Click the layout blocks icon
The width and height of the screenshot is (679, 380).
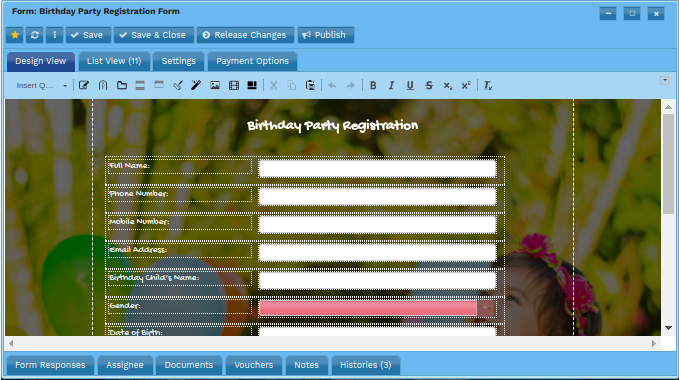pyautogui.click(x=252, y=86)
